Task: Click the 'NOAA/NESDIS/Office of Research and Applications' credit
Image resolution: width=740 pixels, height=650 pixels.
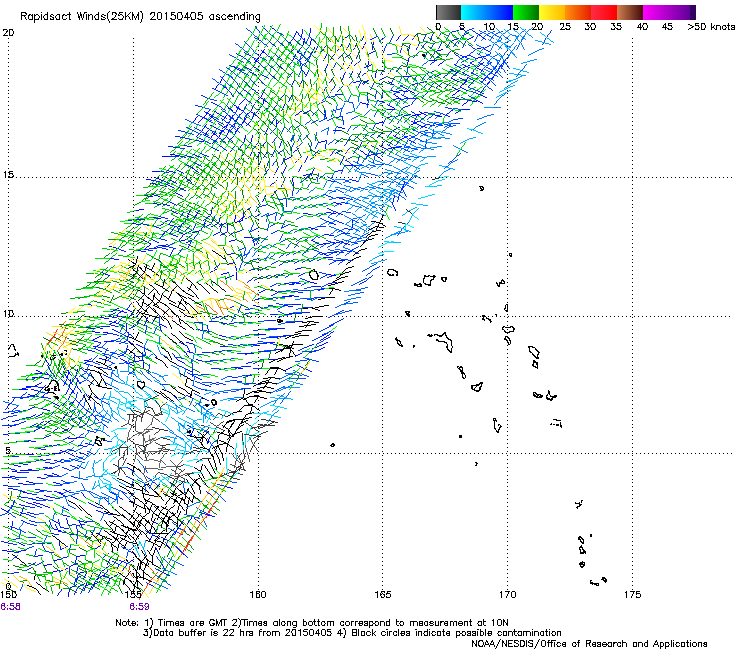Action: 589,644
